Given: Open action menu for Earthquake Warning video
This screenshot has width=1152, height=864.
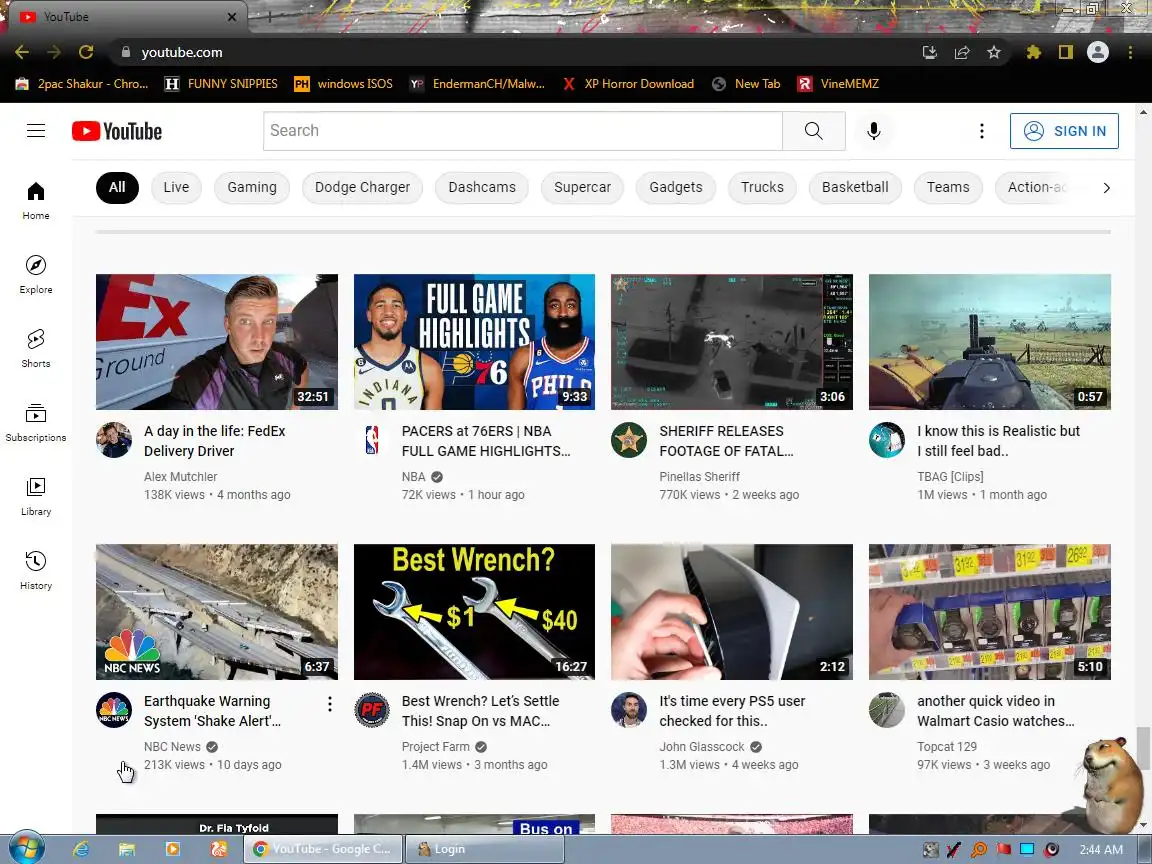Looking at the screenshot, I should (330, 704).
